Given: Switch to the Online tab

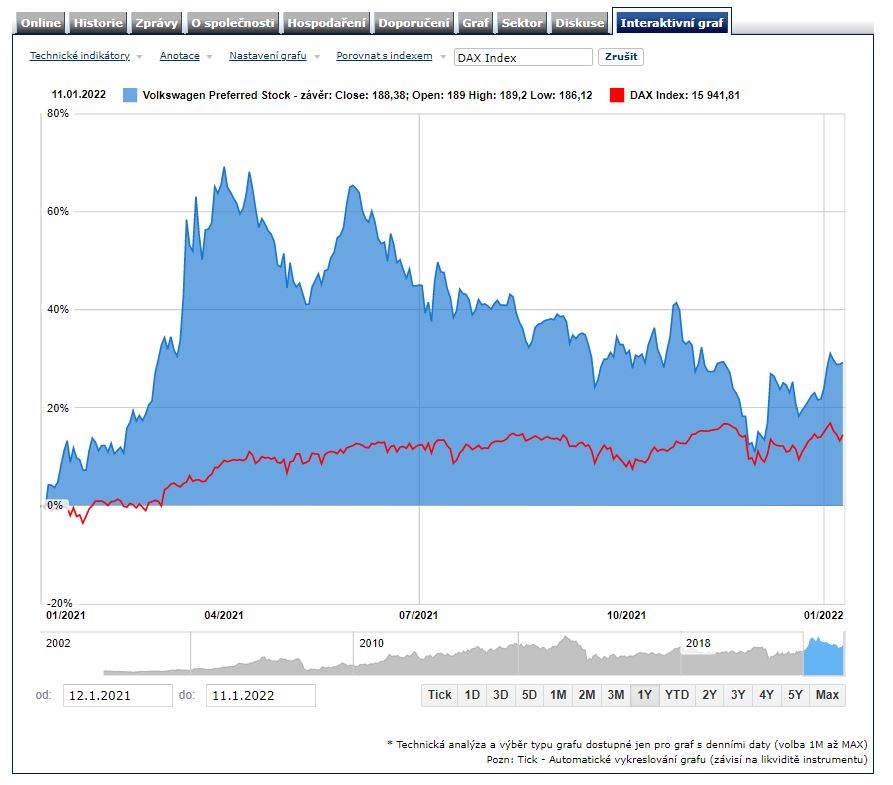Looking at the screenshot, I should pyautogui.click(x=41, y=23).
